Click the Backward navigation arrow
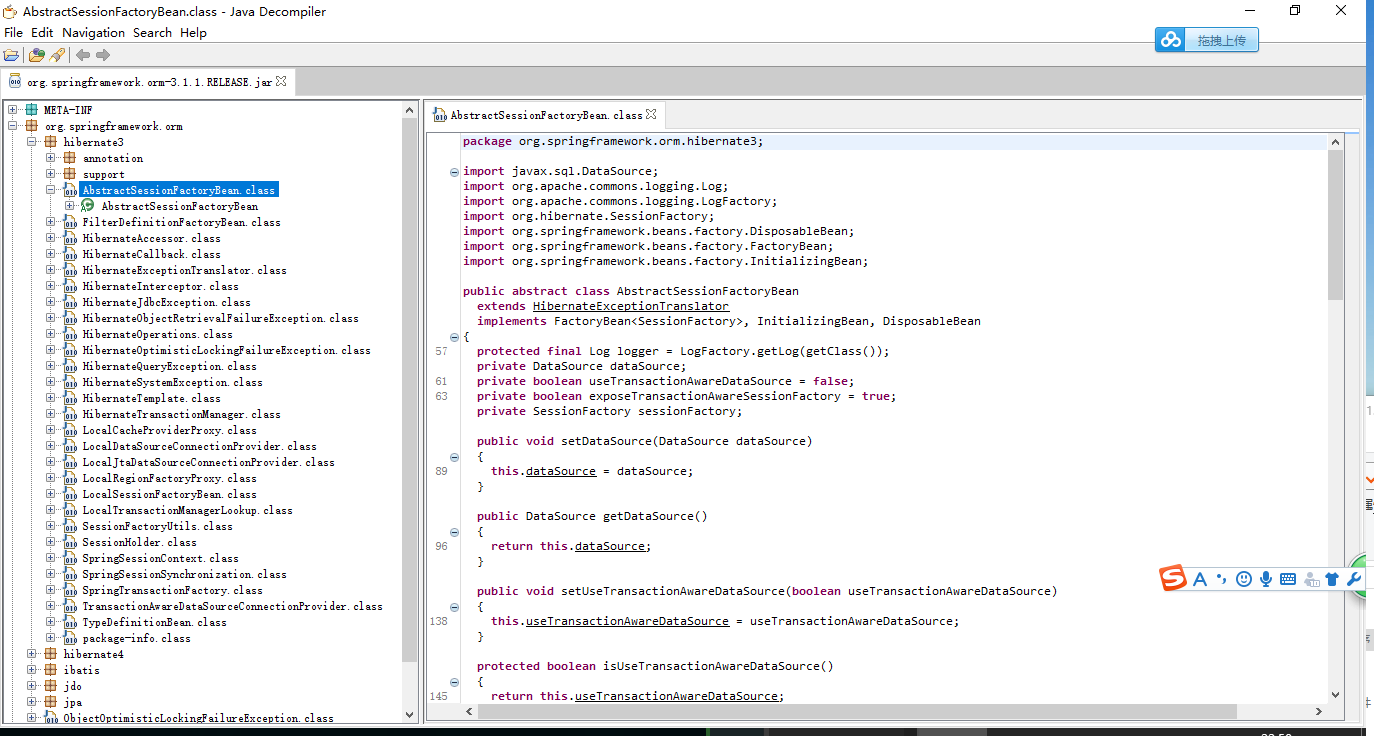The width and height of the screenshot is (1374, 736). click(x=83, y=55)
